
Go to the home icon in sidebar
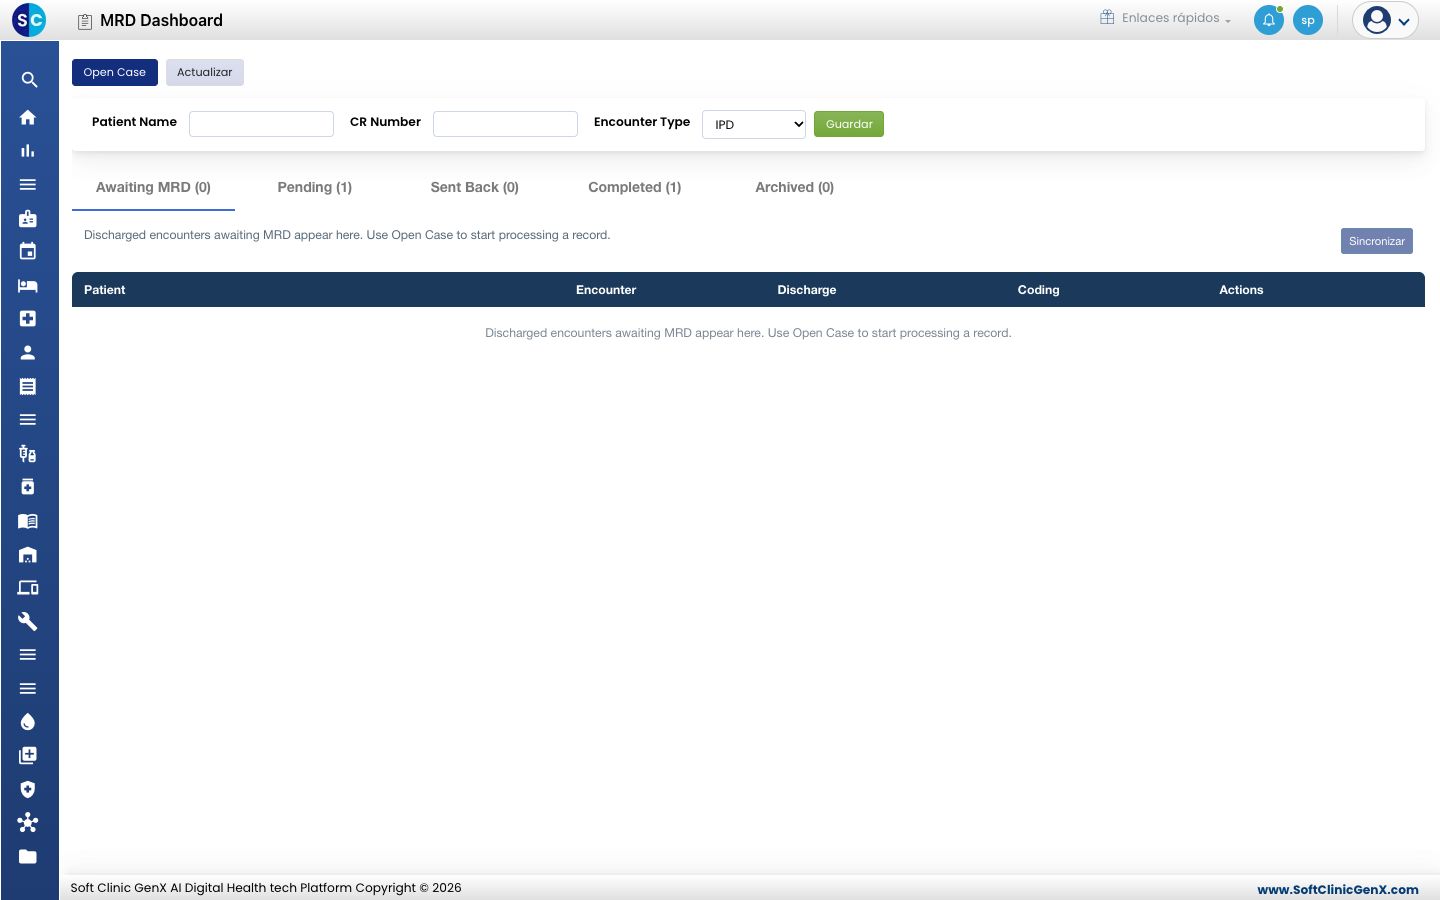(28, 117)
